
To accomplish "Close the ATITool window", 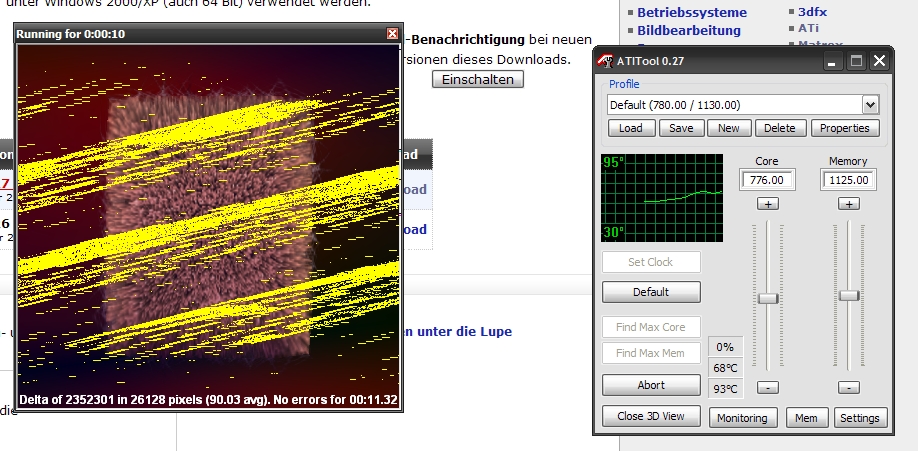I will [880, 61].
